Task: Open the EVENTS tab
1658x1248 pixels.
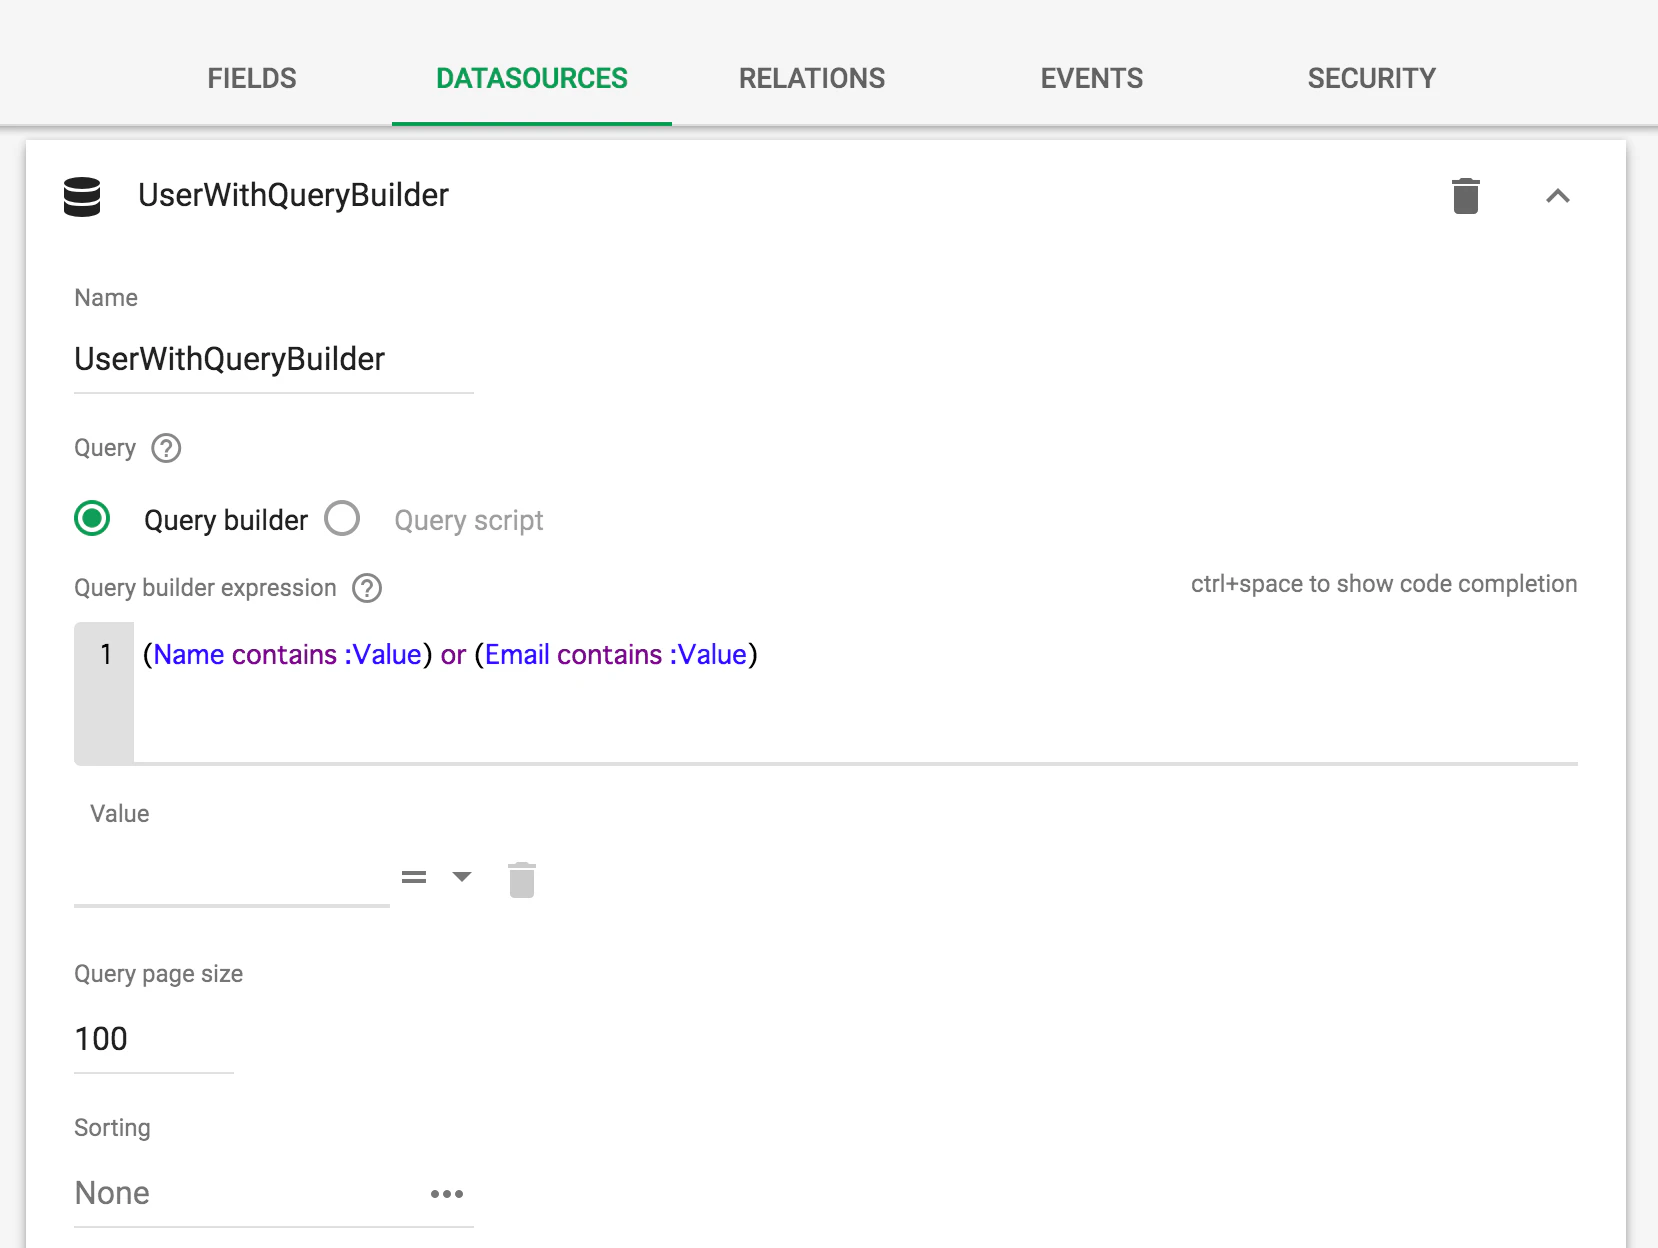Action: [x=1092, y=78]
